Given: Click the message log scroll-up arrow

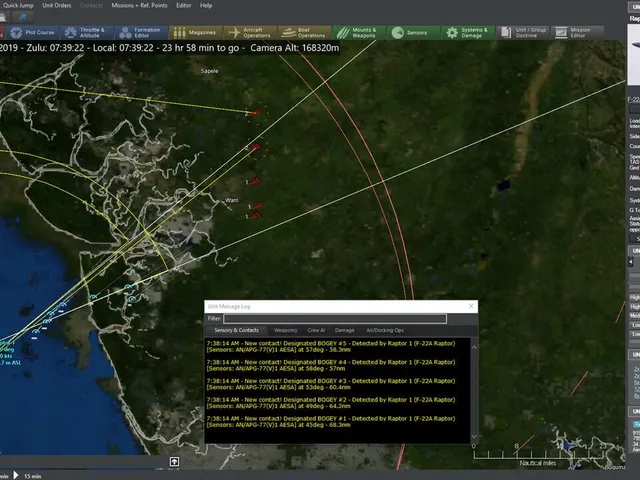Looking at the screenshot, I should 474,347.
